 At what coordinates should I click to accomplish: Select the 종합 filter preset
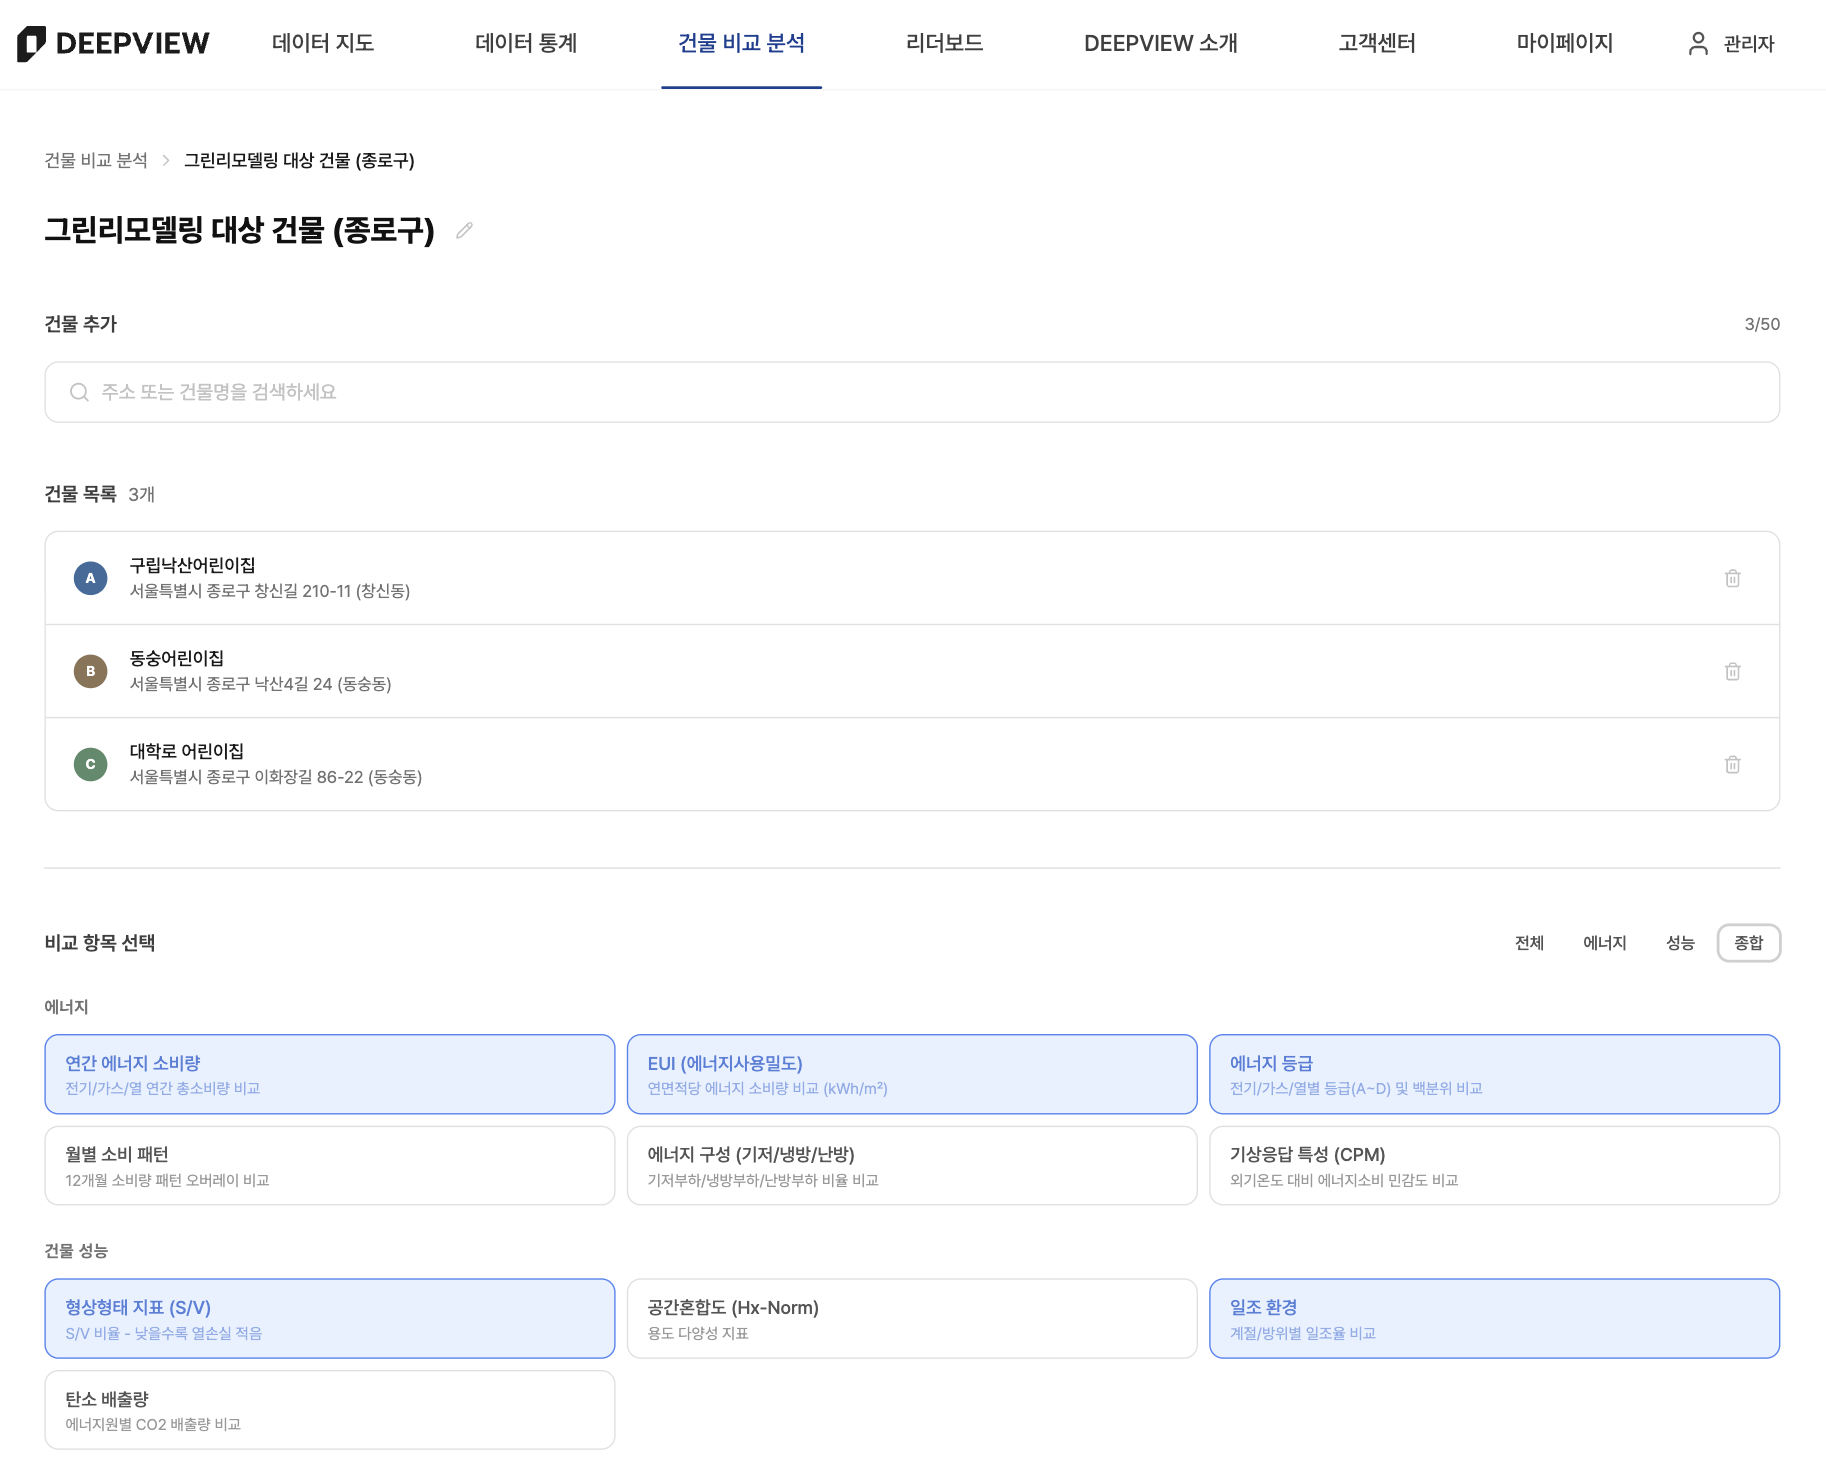pyautogui.click(x=1749, y=943)
